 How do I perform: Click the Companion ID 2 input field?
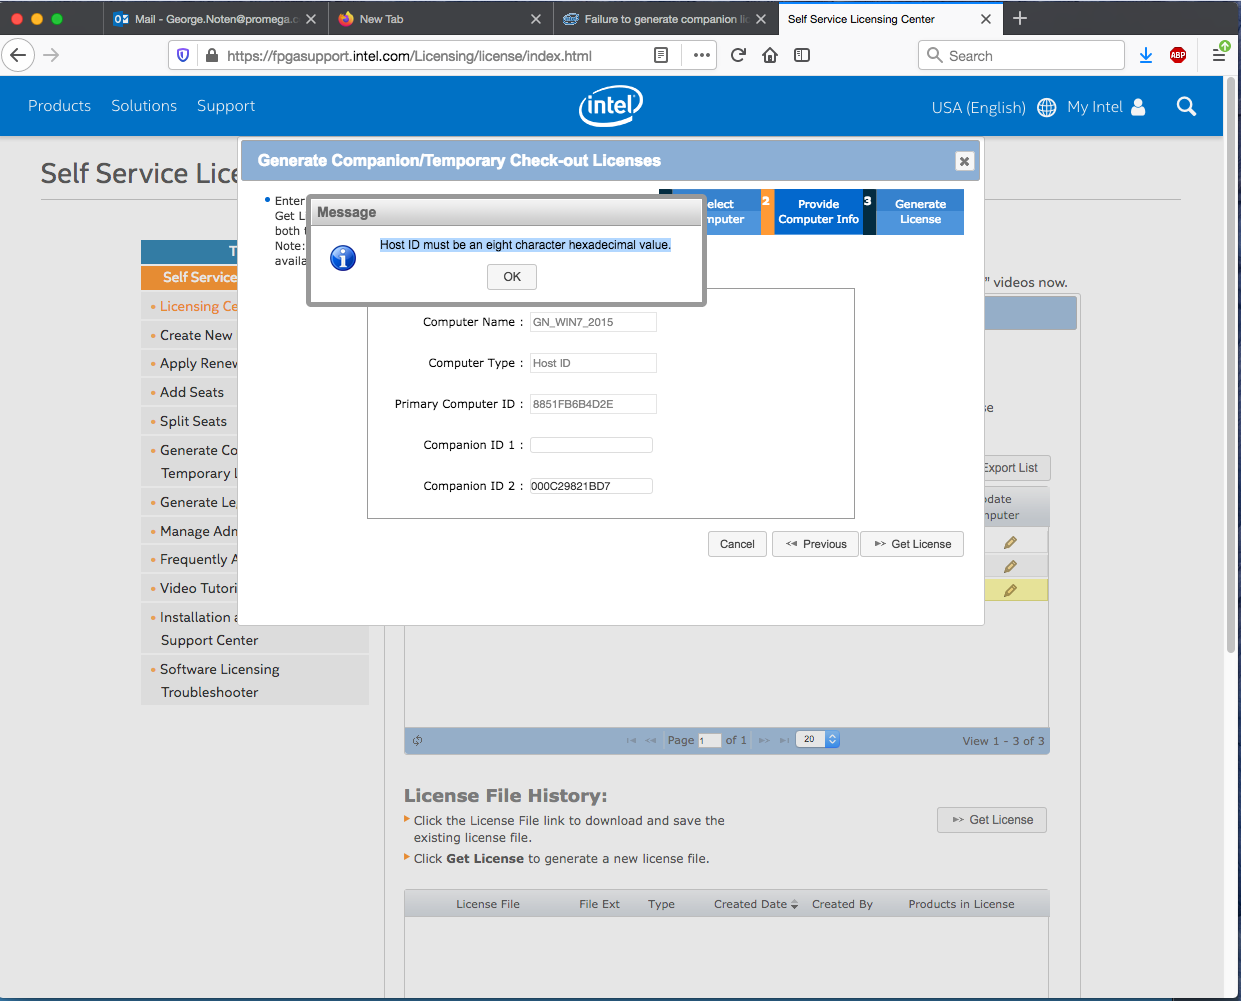(591, 486)
